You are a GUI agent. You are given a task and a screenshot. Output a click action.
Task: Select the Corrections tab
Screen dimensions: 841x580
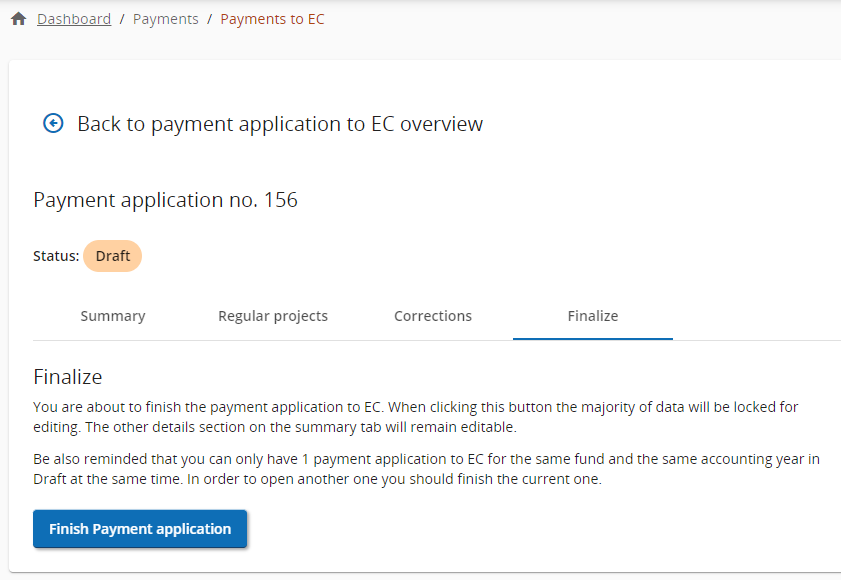pyautogui.click(x=433, y=316)
